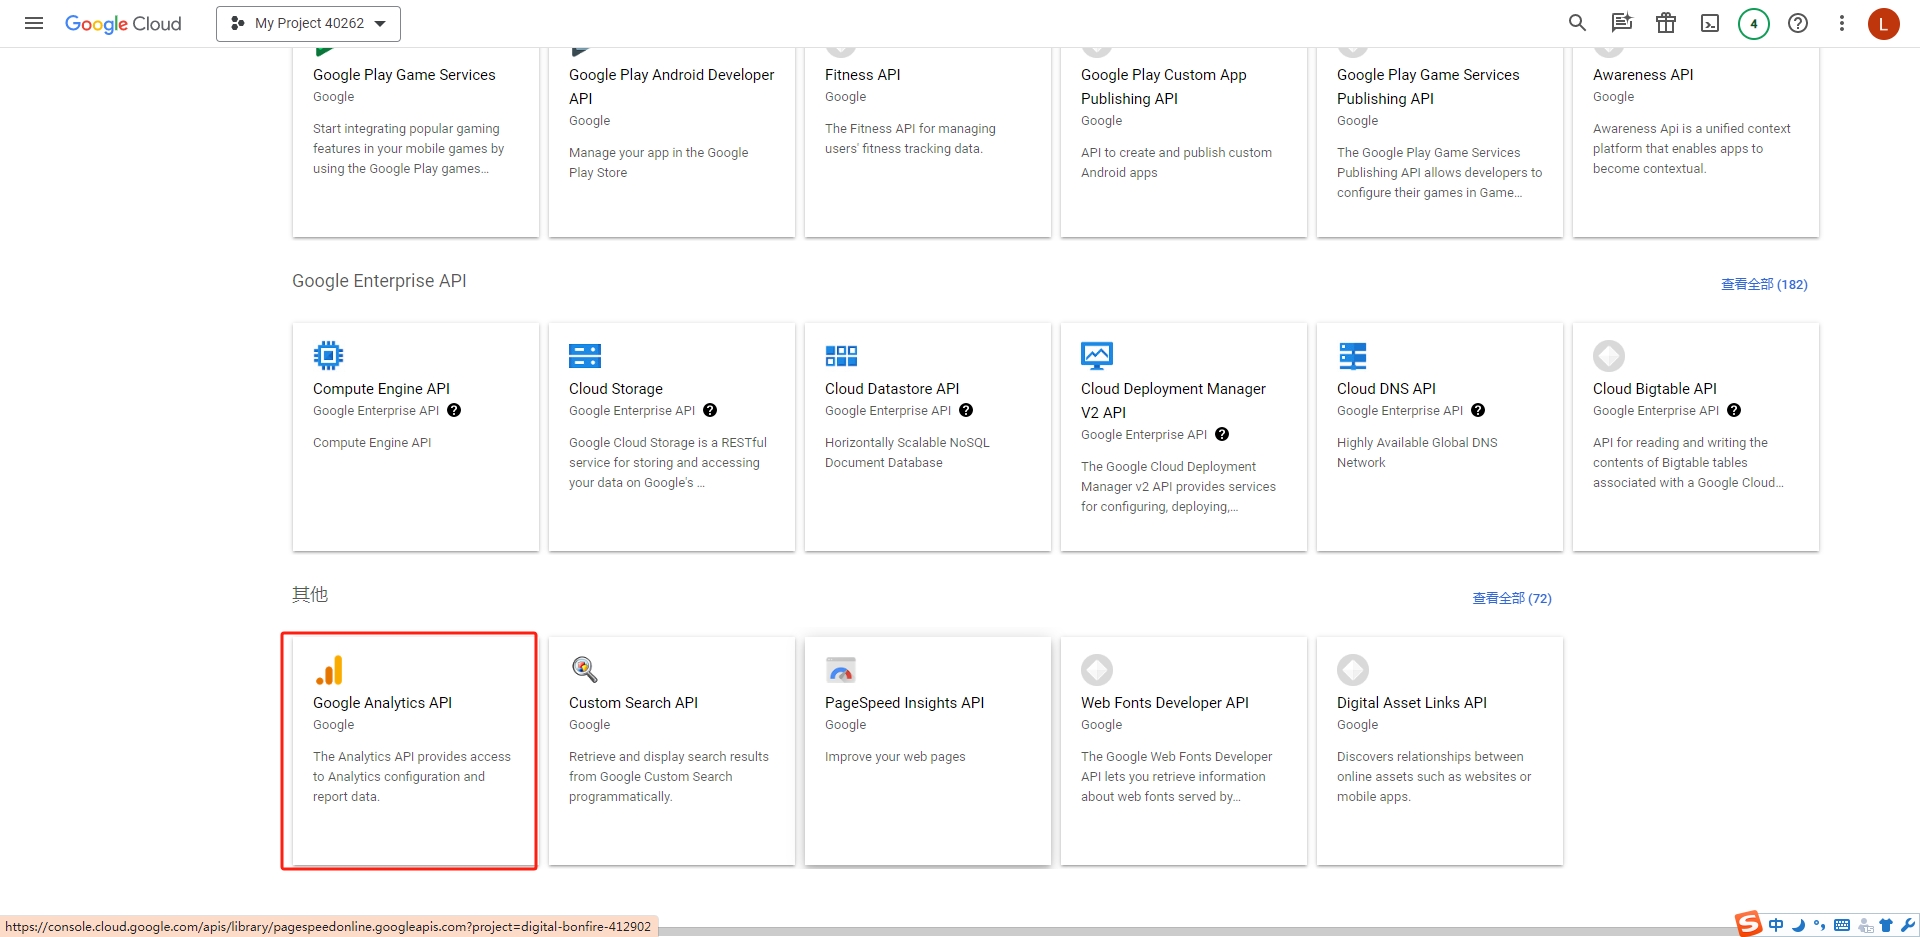Open the Google Analytics API title
The height and width of the screenshot is (937, 1920).
[382, 703]
